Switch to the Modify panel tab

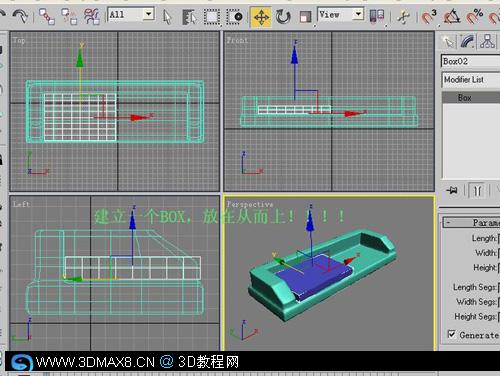coord(468,42)
